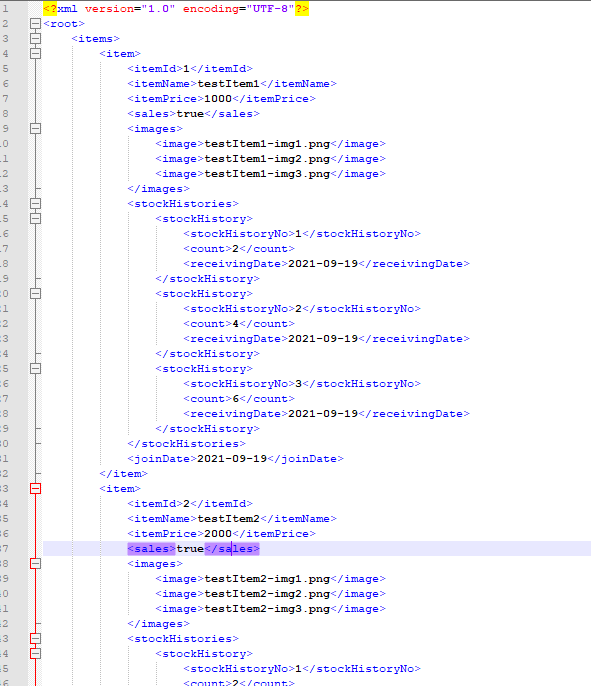Click the stockHistoryNo 2 line
This screenshot has height=686, width=591.
pos(302,309)
